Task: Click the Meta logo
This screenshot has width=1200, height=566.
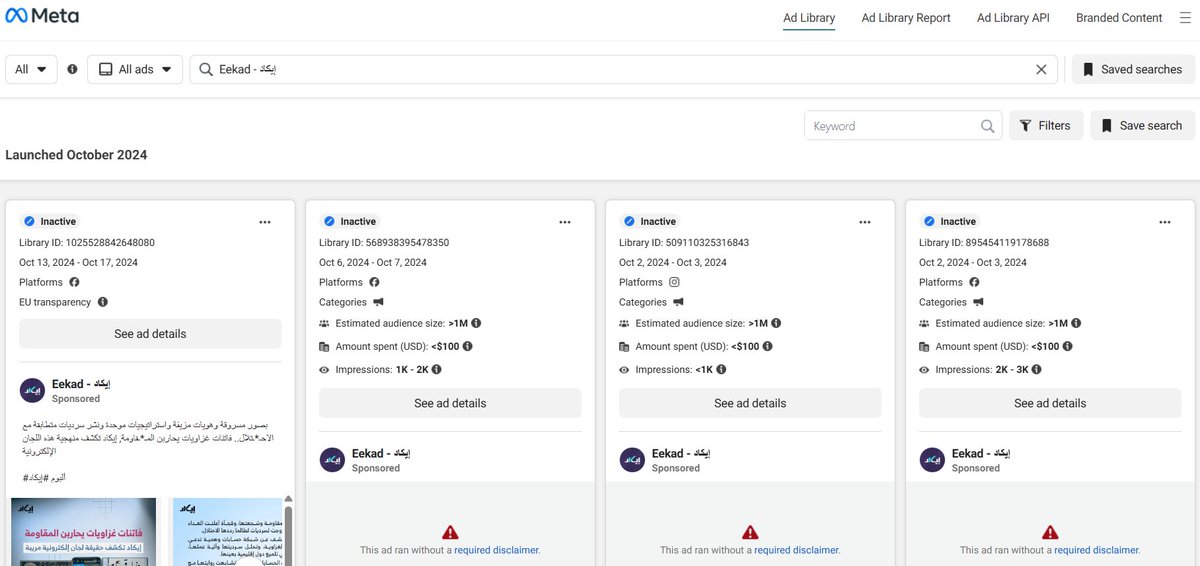Action: [42, 16]
